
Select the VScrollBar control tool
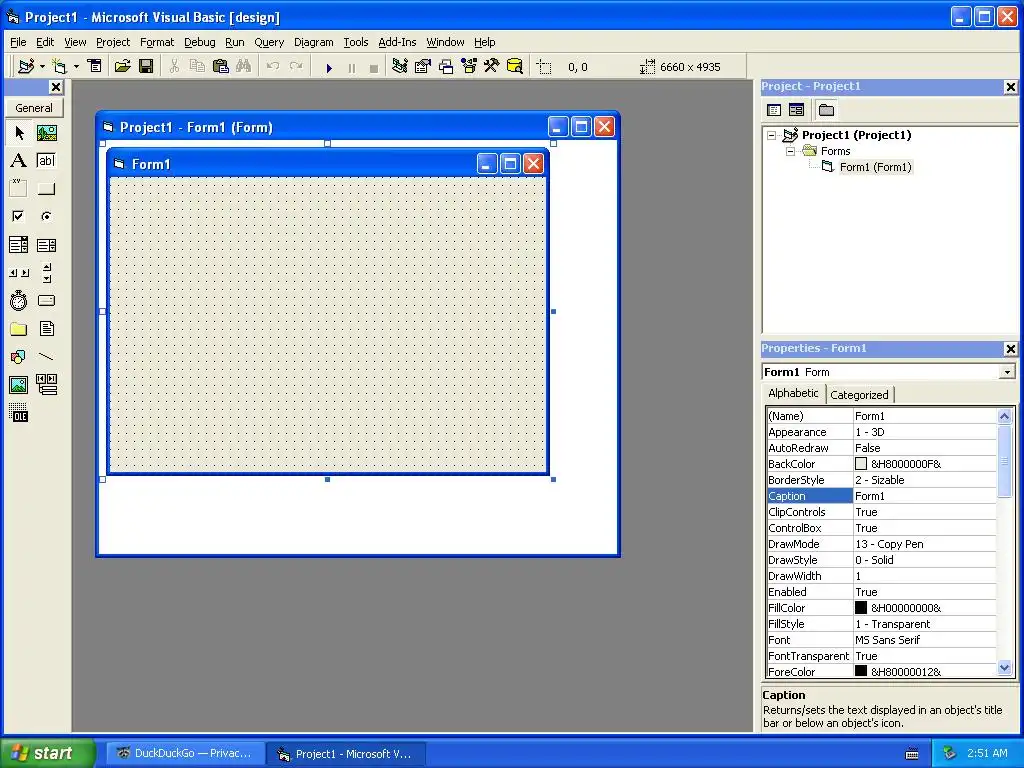click(46, 273)
